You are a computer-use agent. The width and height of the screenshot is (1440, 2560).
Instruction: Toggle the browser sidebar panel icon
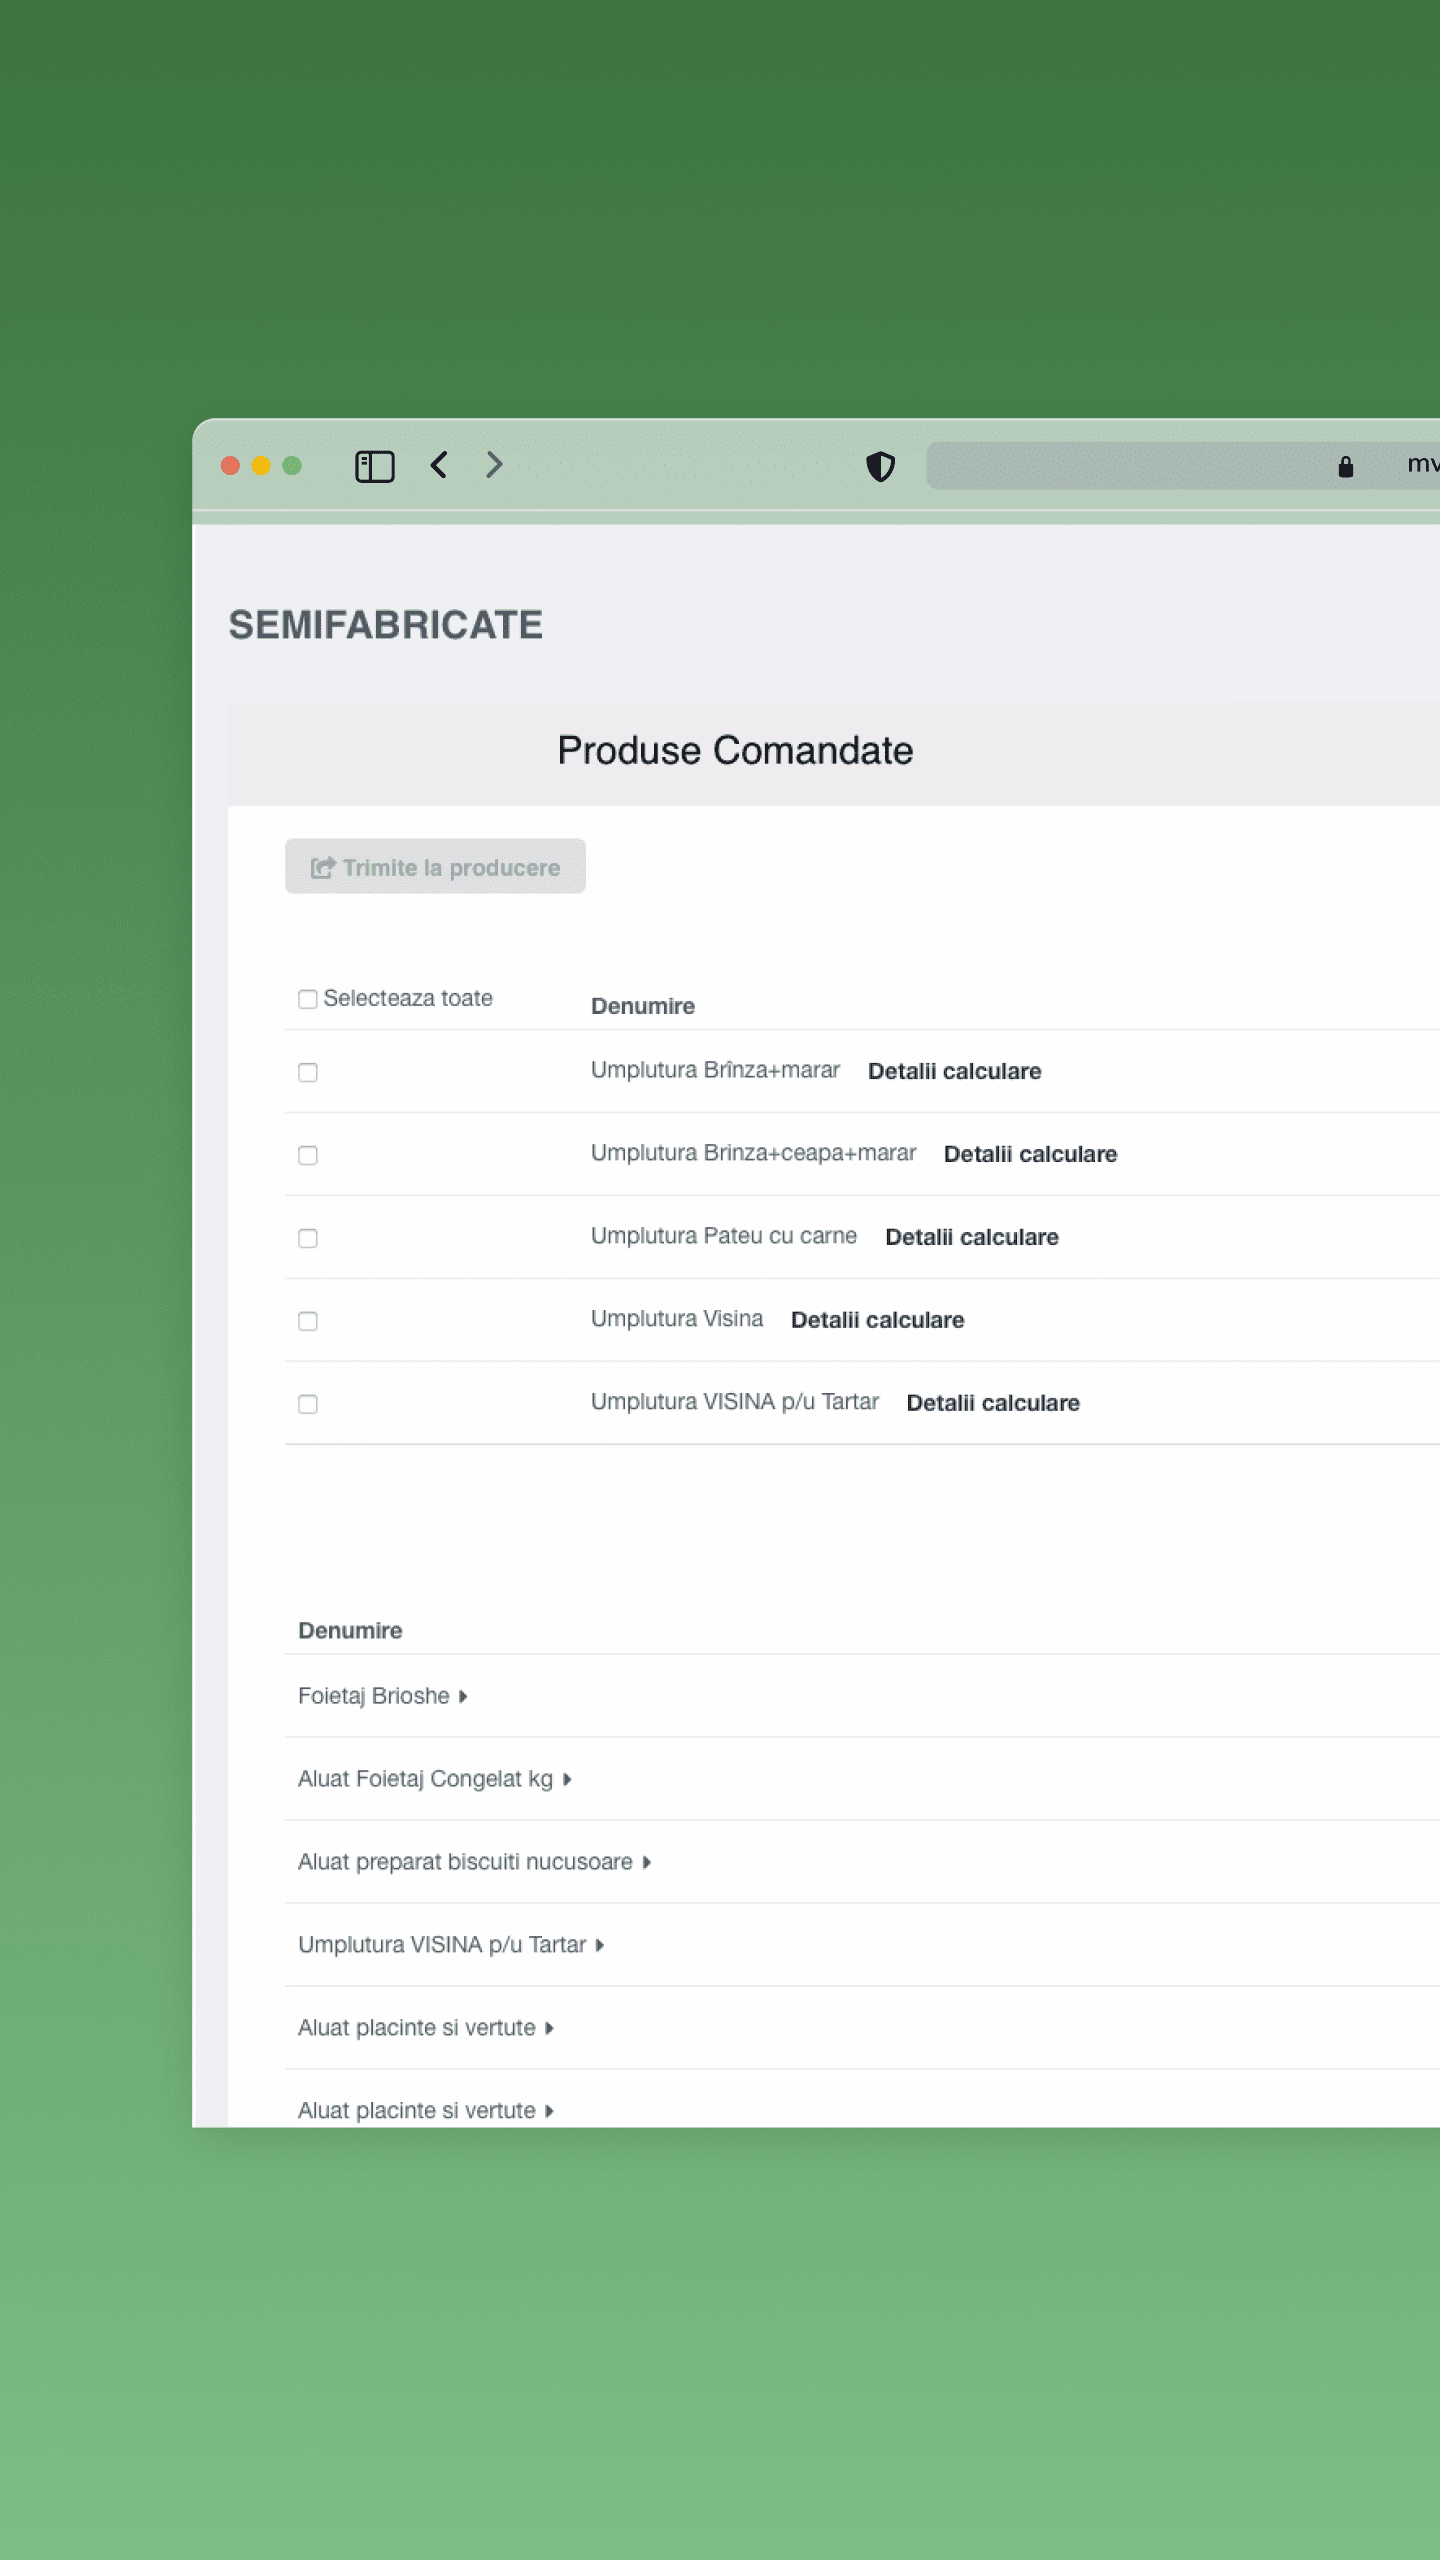coord(375,466)
